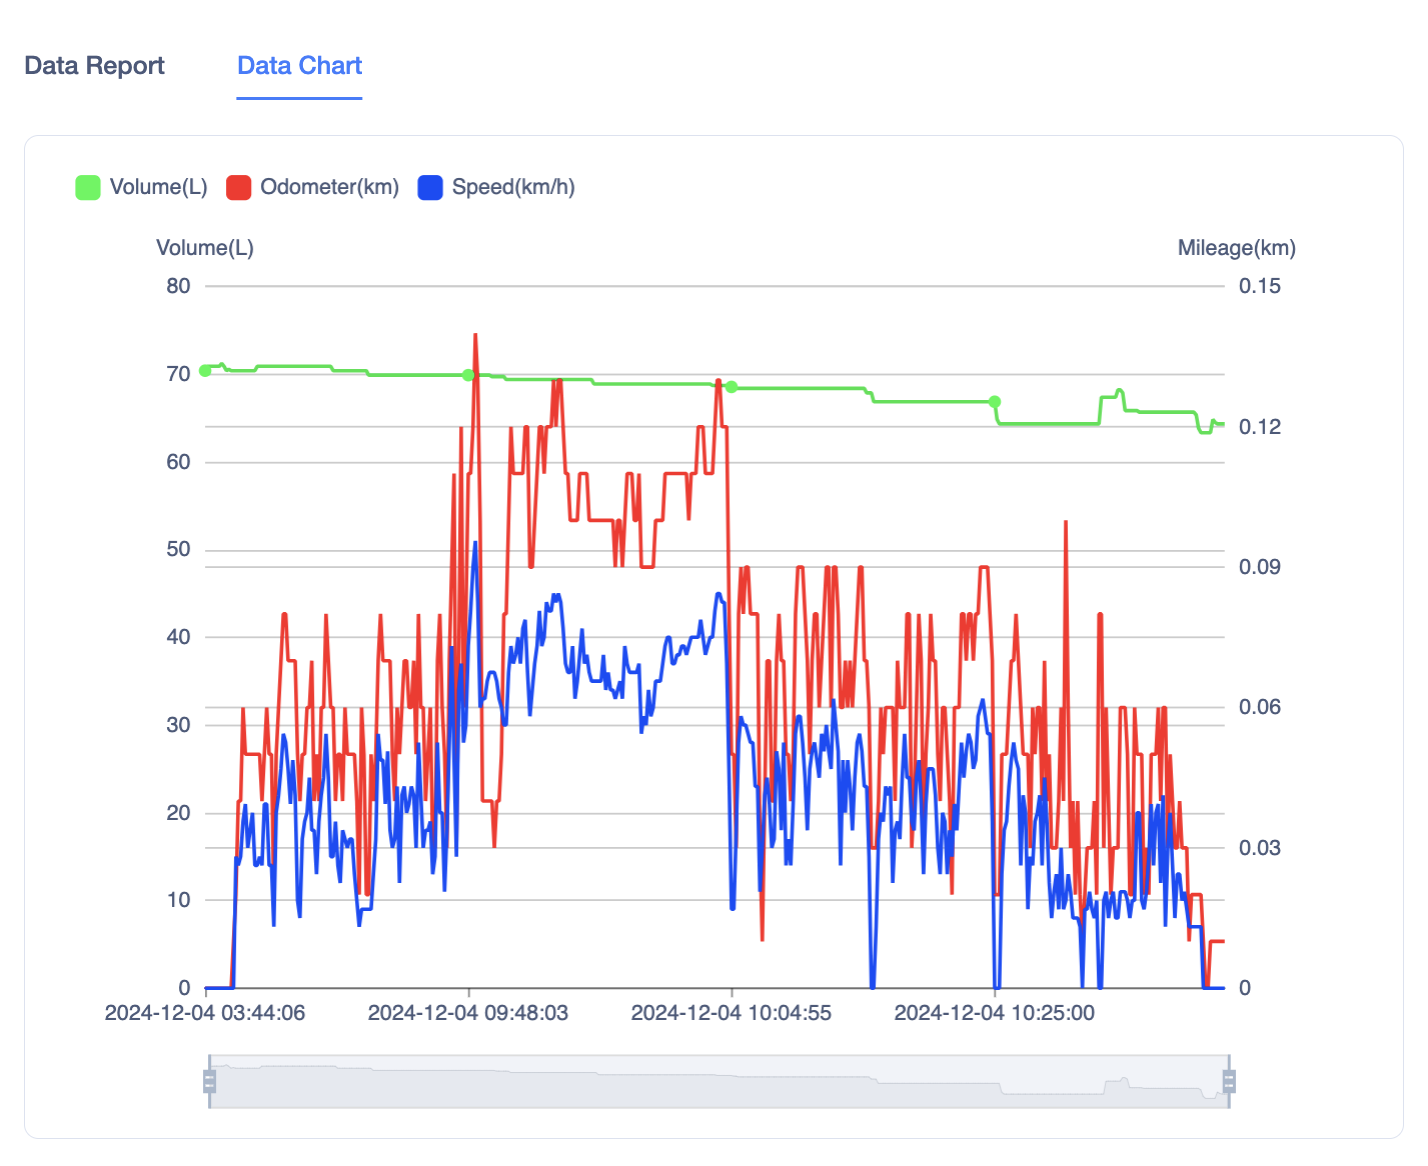The image size is (1428, 1166).
Task: Click the 2024-12-04 09:48:03 axis label
Action: (468, 1013)
